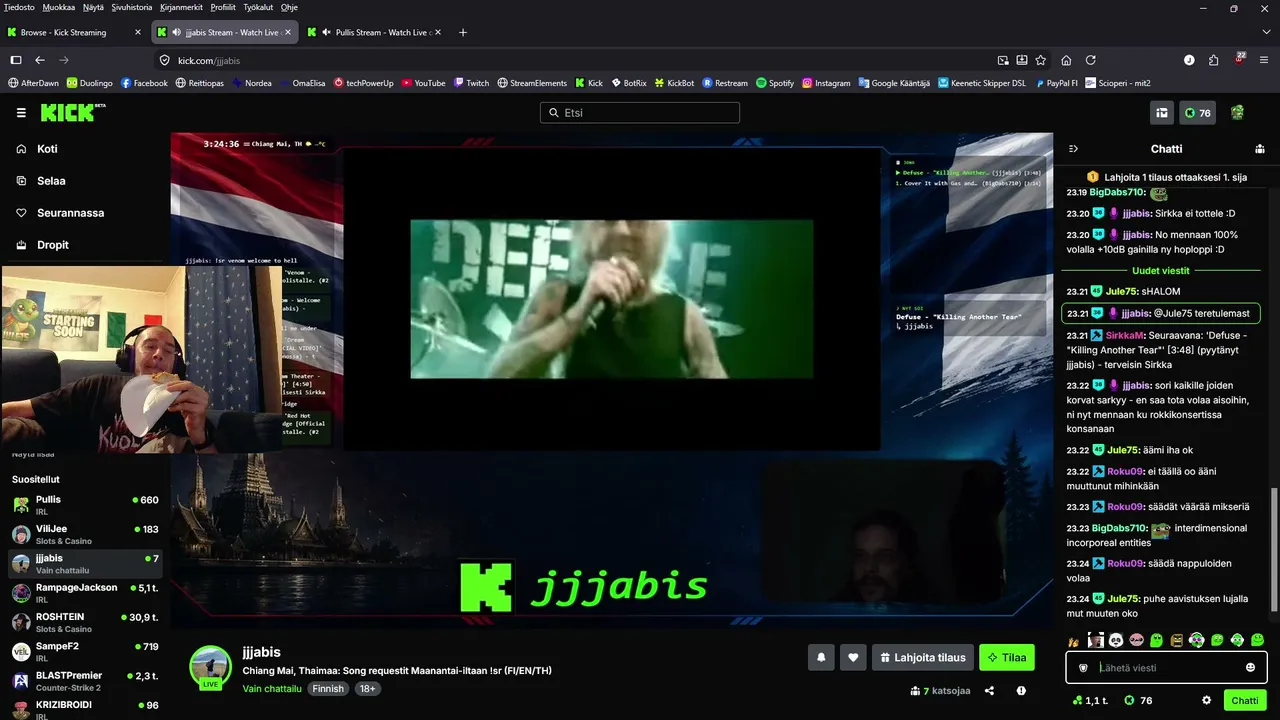The height and width of the screenshot is (720, 1280).
Task: Open the Vain chattailu category link
Action: [x=270, y=689]
